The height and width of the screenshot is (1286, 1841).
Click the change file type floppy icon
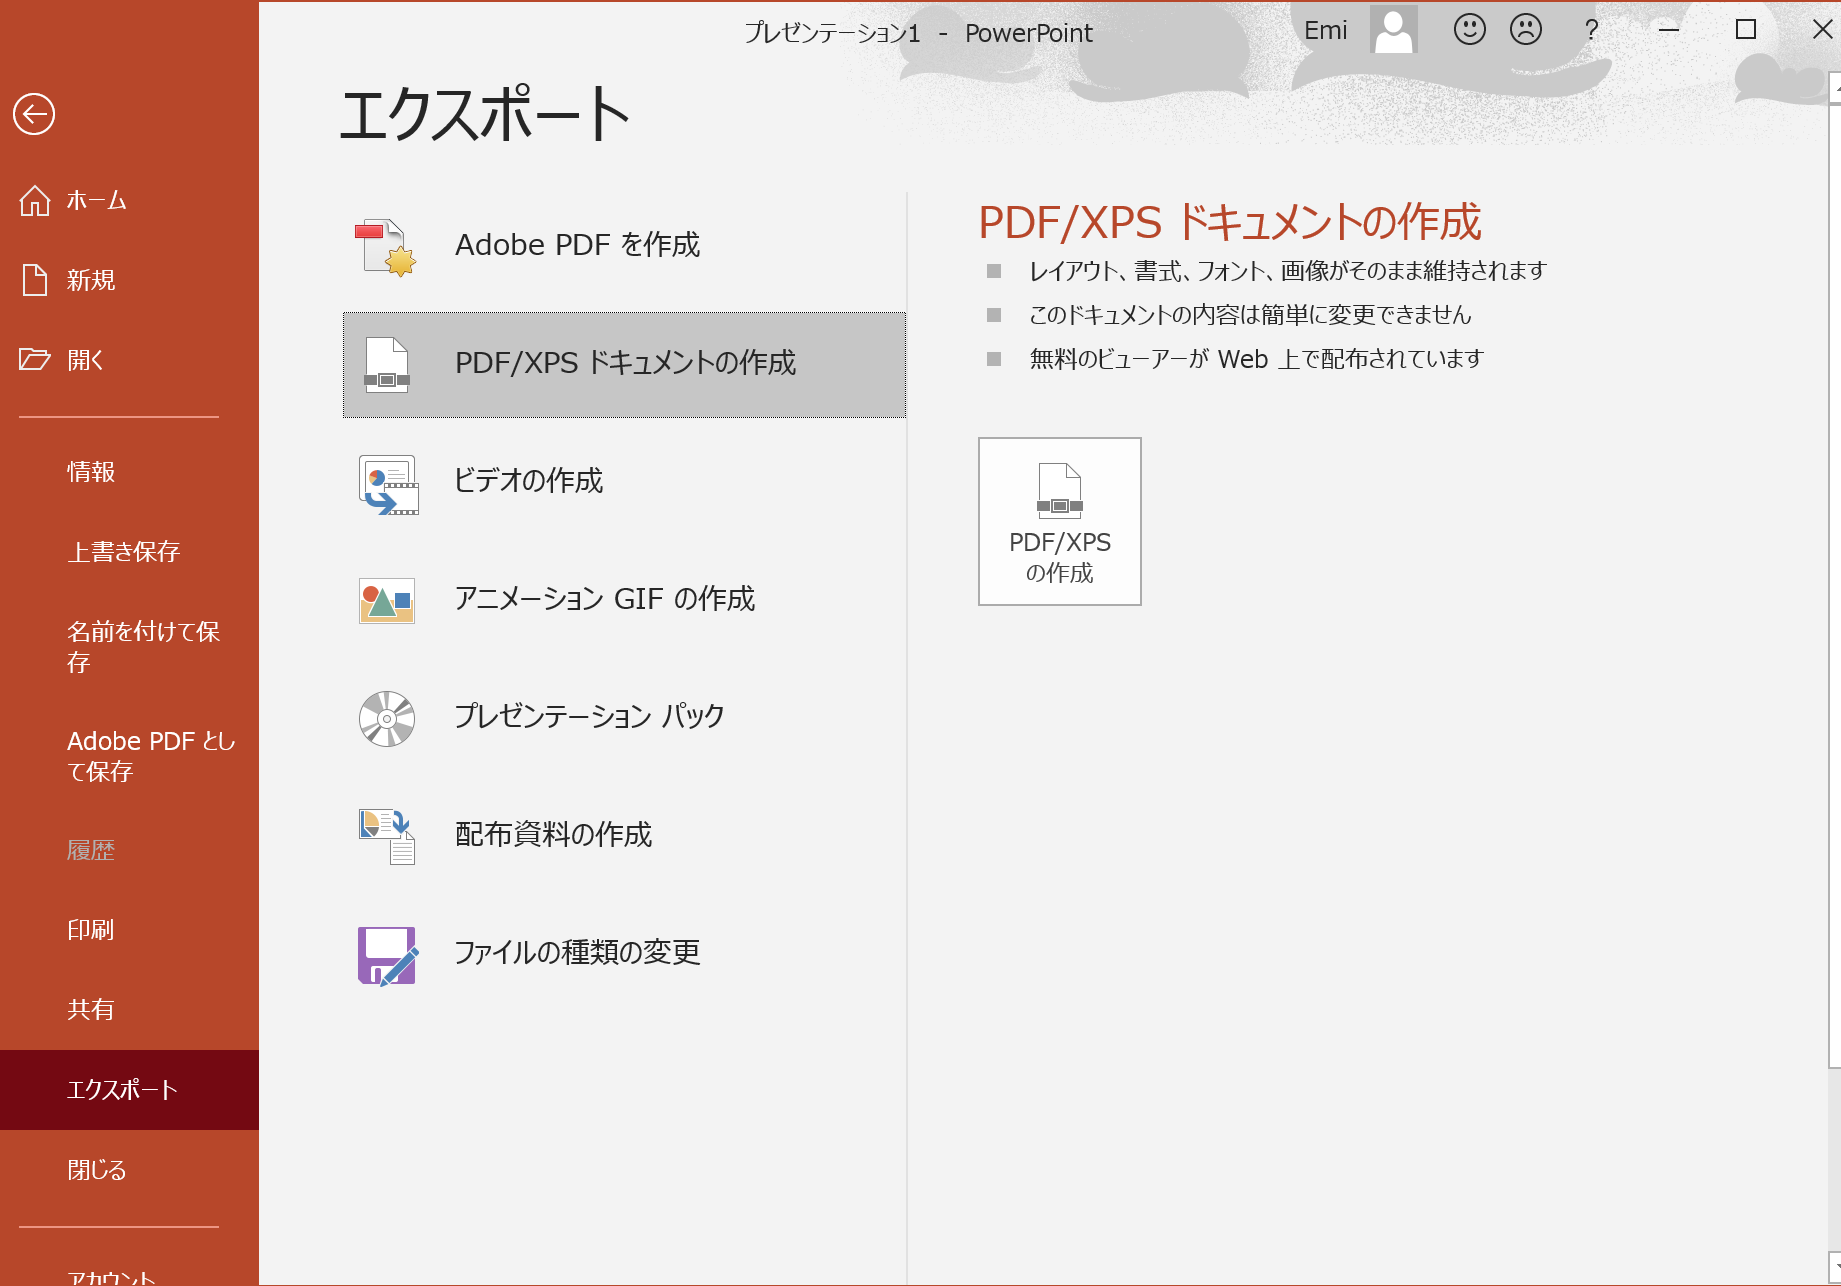pos(387,955)
